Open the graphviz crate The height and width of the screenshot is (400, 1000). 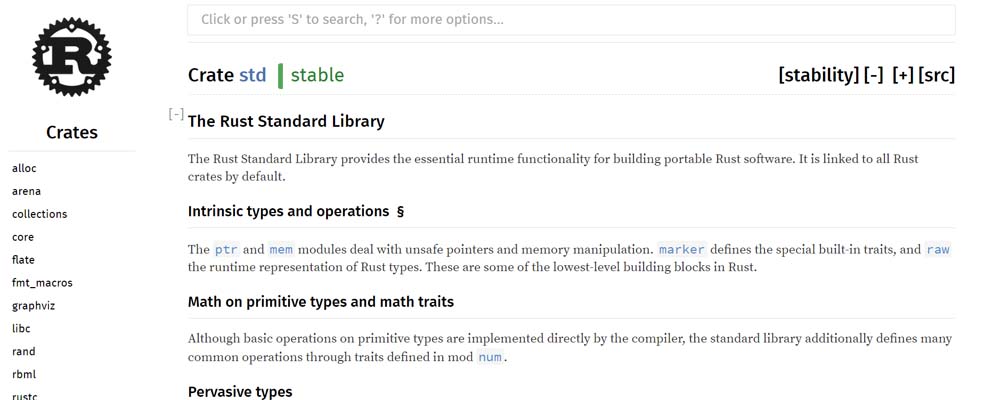click(x=32, y=306)
